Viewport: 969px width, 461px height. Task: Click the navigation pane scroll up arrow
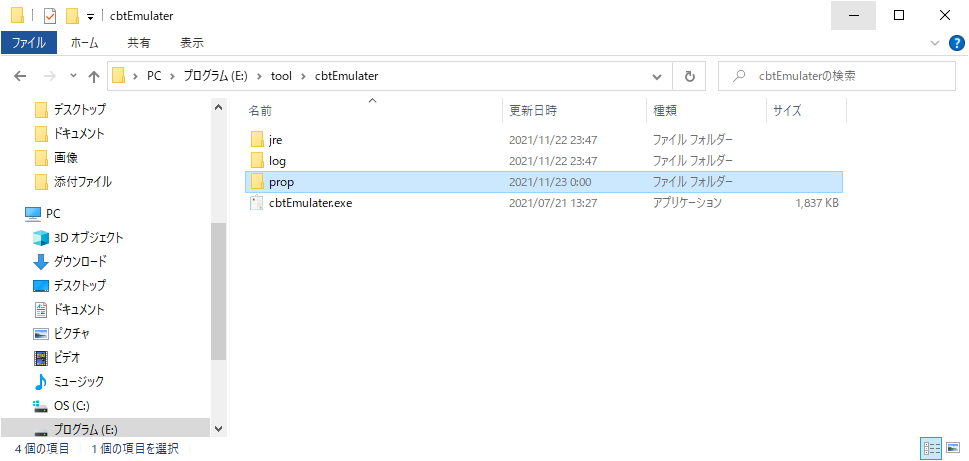[218, 107]
